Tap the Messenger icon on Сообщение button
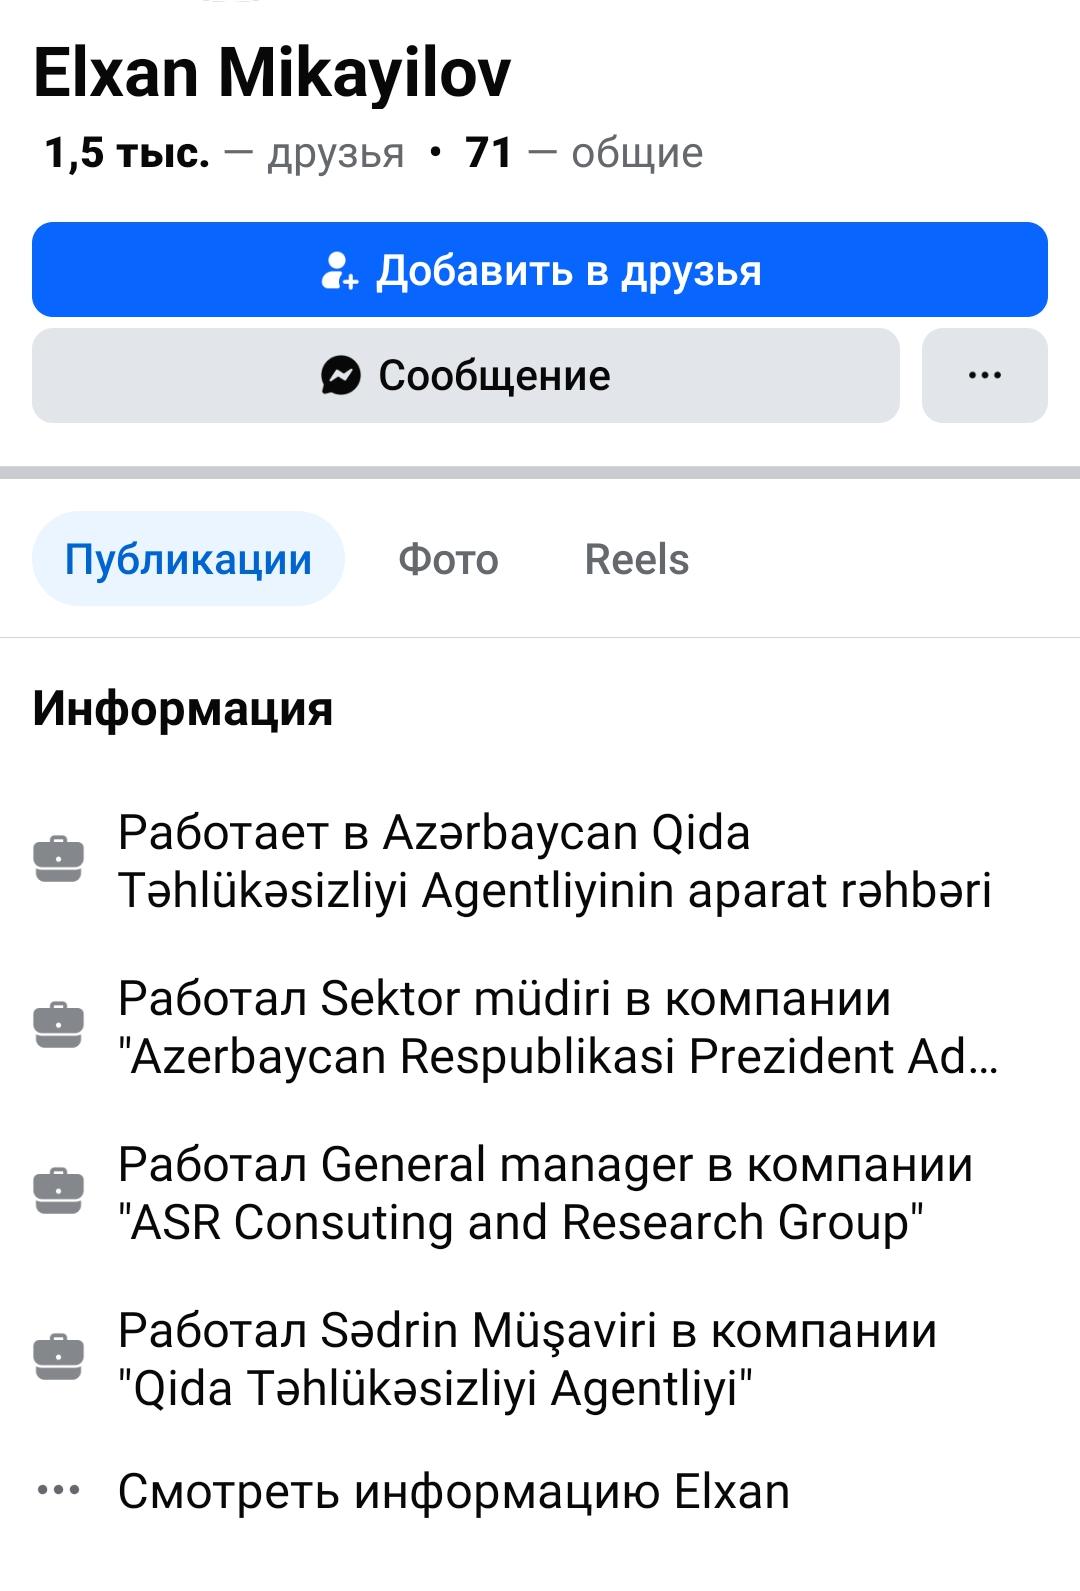 point(340,376)
